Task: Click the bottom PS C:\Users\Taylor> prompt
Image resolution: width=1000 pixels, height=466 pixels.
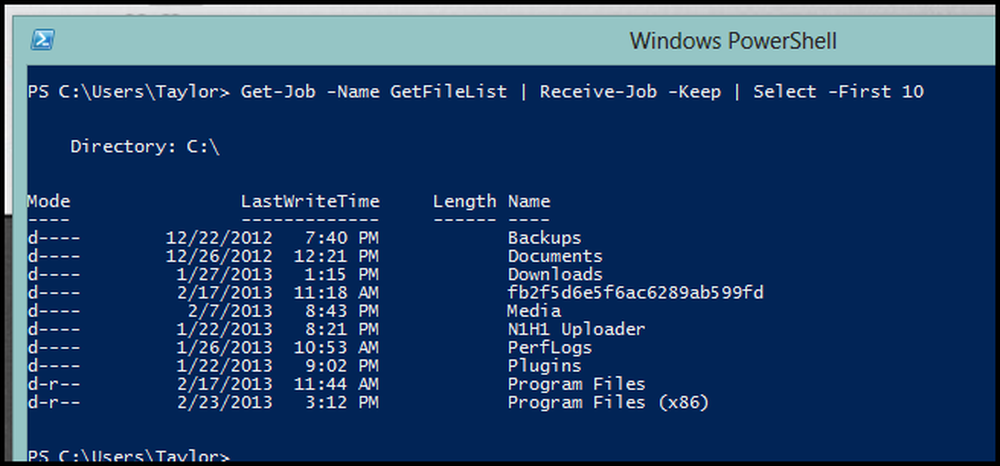Action: point(128,456)
